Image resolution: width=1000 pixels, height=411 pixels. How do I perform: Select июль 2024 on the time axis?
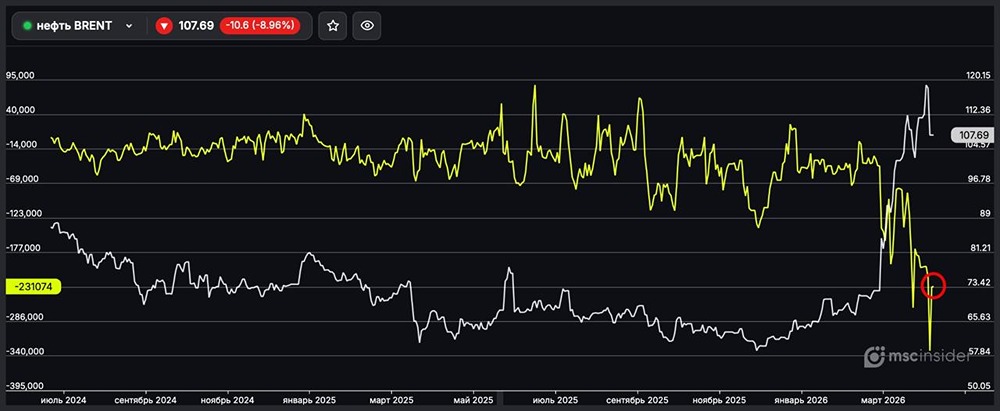click(63, 399)
